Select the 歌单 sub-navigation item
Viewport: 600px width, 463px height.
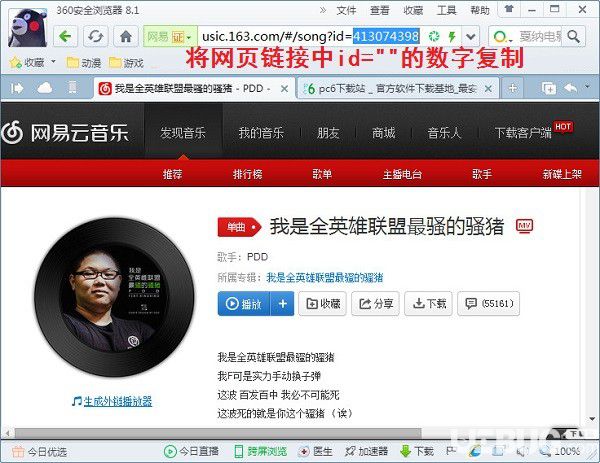tap(322, 174)
